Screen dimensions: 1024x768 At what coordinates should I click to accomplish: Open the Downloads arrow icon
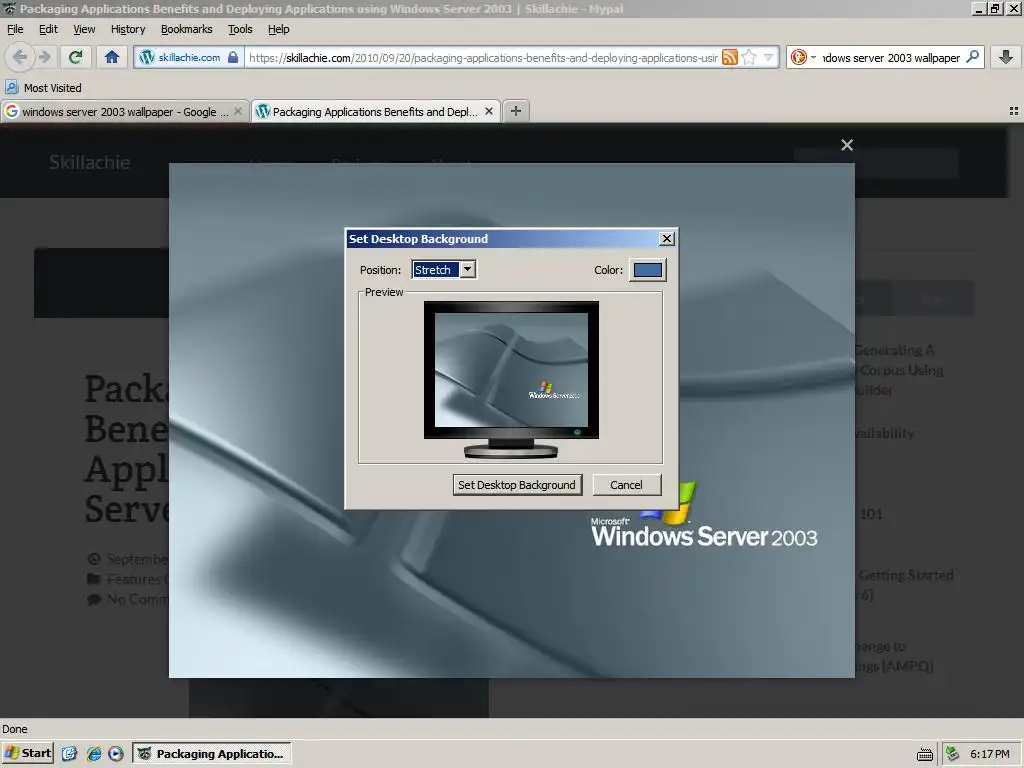click(x=1006, y=57)
